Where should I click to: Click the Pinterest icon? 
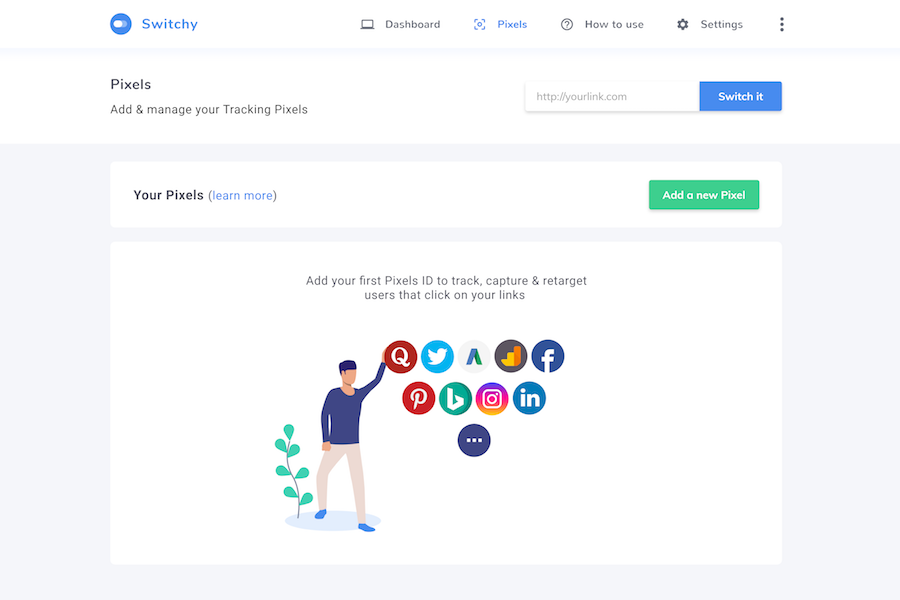(418, 398)
